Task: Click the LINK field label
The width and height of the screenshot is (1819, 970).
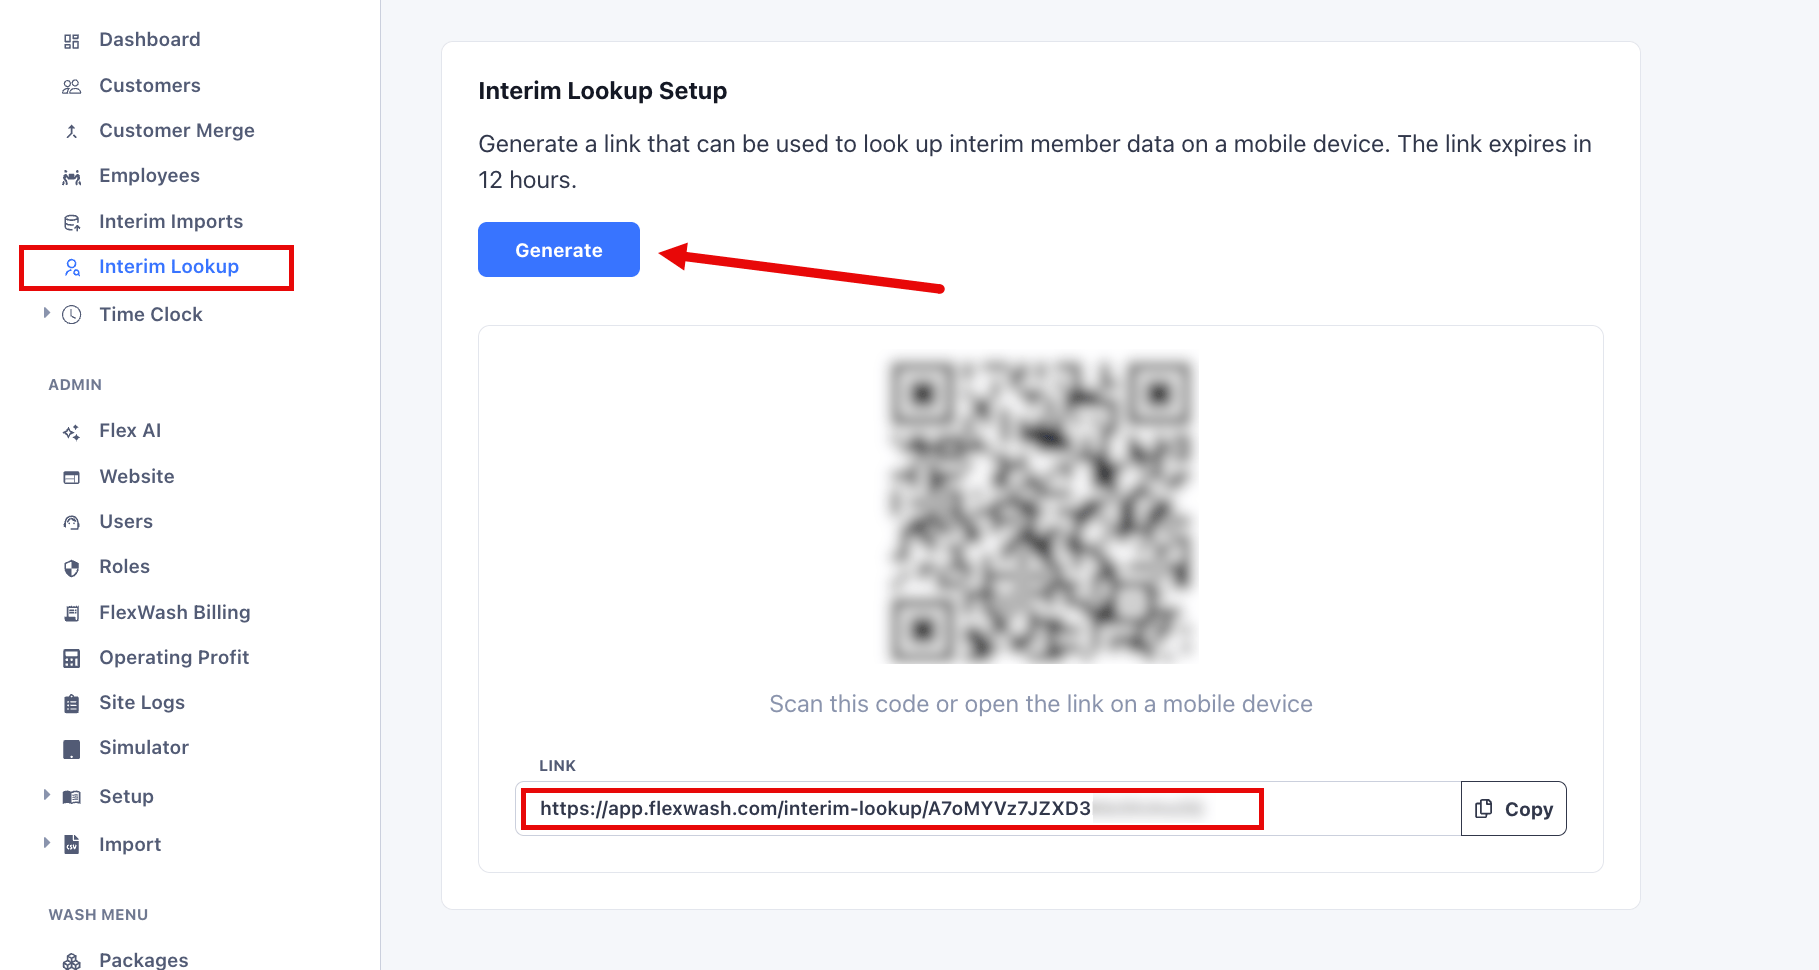Action: 557,766
